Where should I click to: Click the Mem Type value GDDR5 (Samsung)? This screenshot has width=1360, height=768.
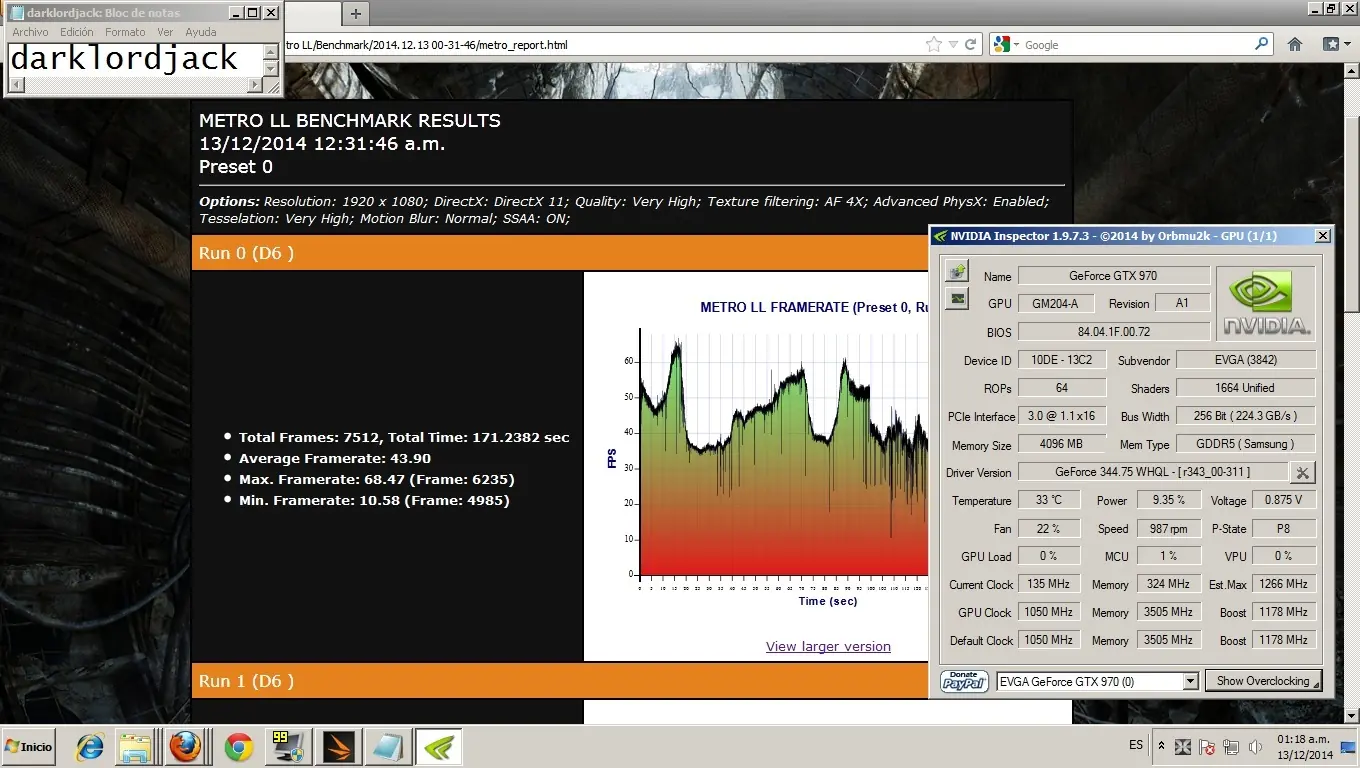coord(1246,444)
